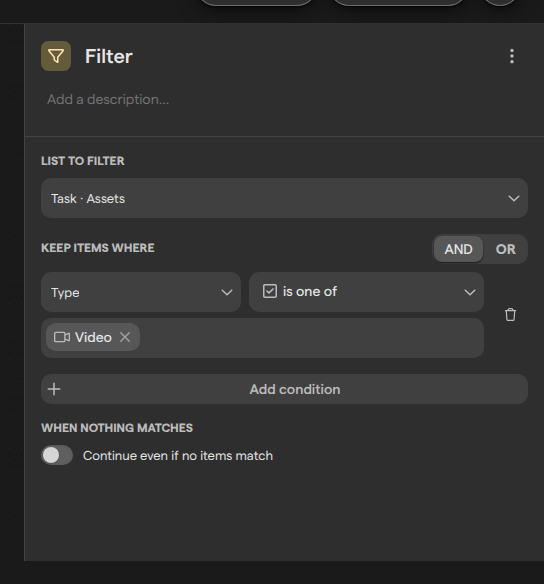Screen dimensions: 544x584
Task: Click the WHEN NOTHING MATCHES label
Action: coord(117,428)
